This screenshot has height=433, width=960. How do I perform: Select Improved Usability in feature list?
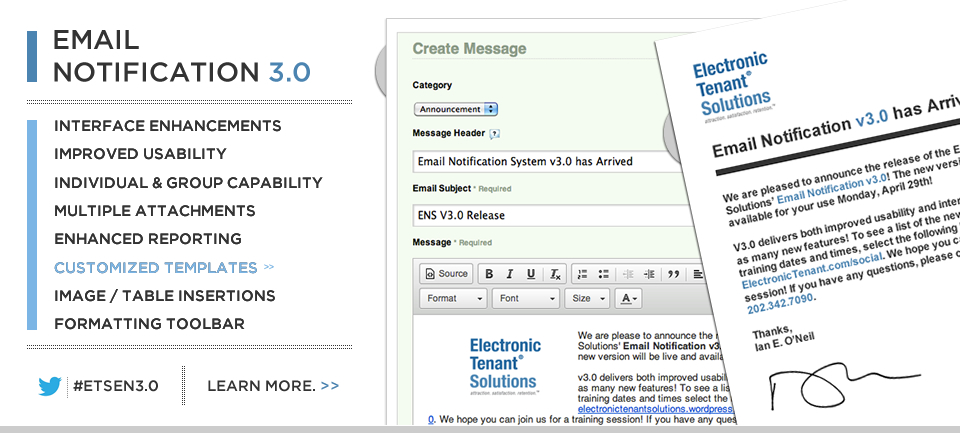[x=140, y=154]
